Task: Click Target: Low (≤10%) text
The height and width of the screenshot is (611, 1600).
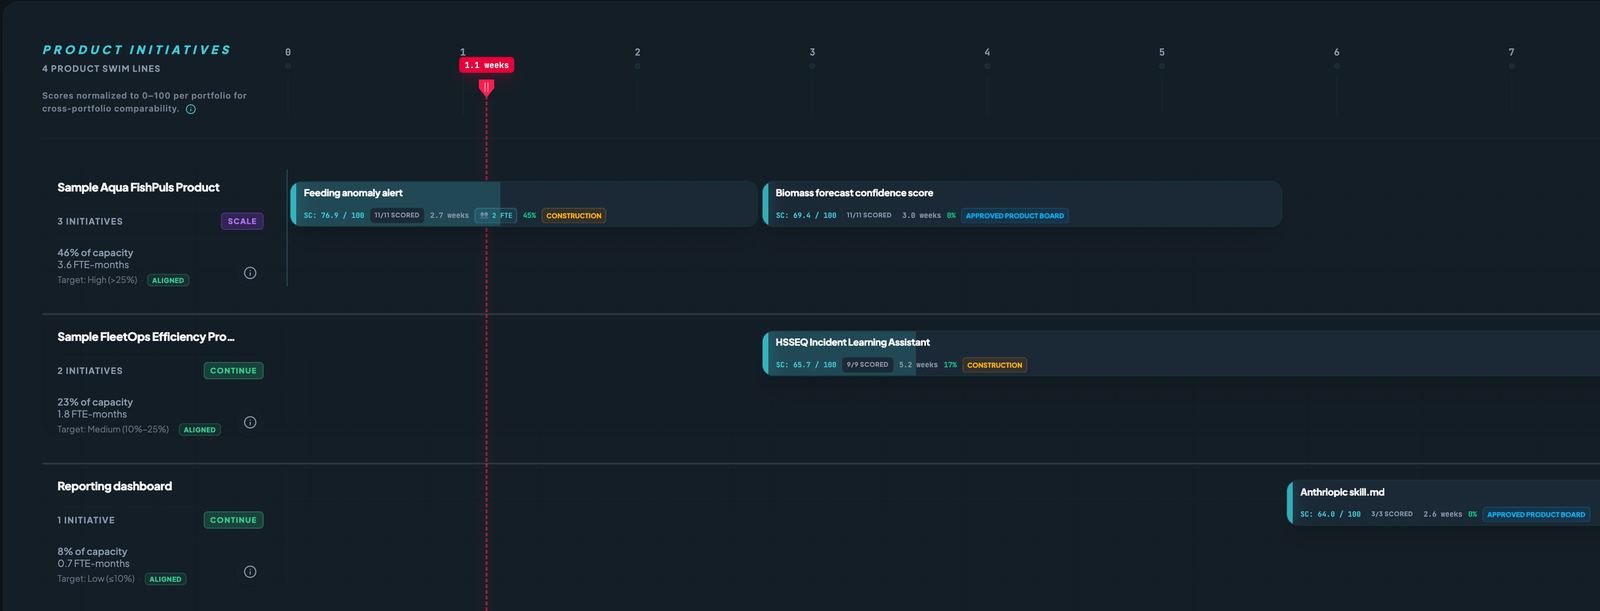Action: point(96,579)
